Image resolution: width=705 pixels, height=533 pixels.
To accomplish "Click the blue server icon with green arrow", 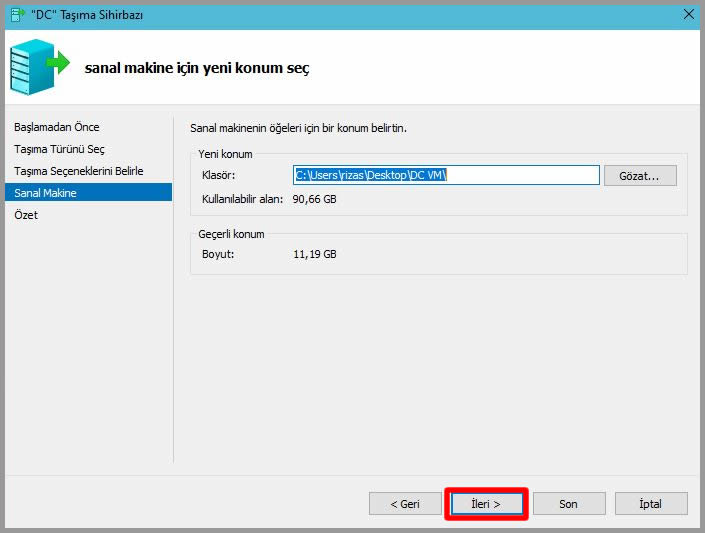I will 39,68.
